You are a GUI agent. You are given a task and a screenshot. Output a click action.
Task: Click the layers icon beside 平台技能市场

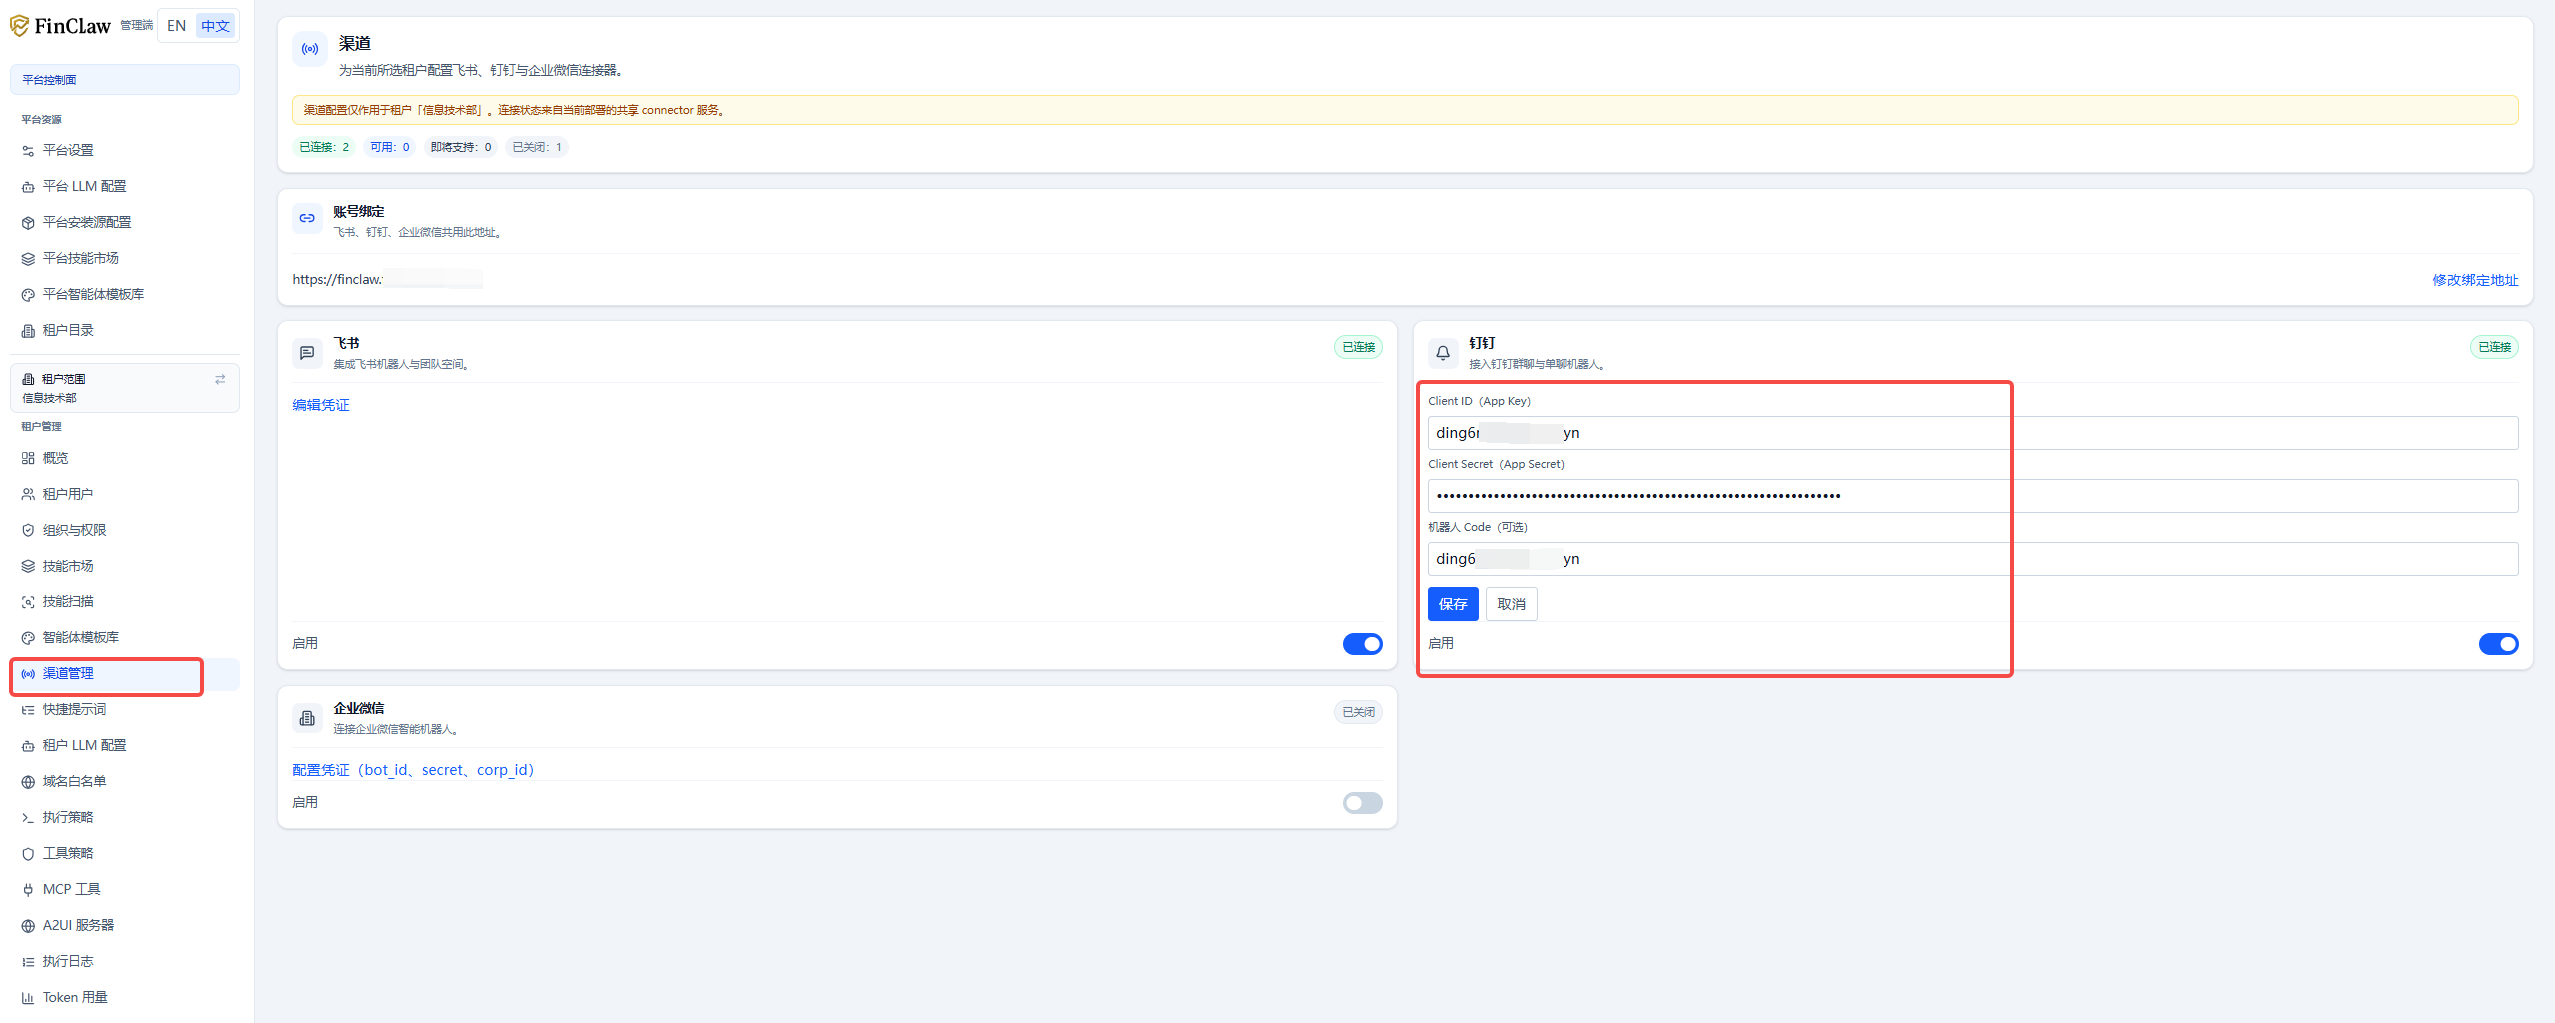click(28, 259)
